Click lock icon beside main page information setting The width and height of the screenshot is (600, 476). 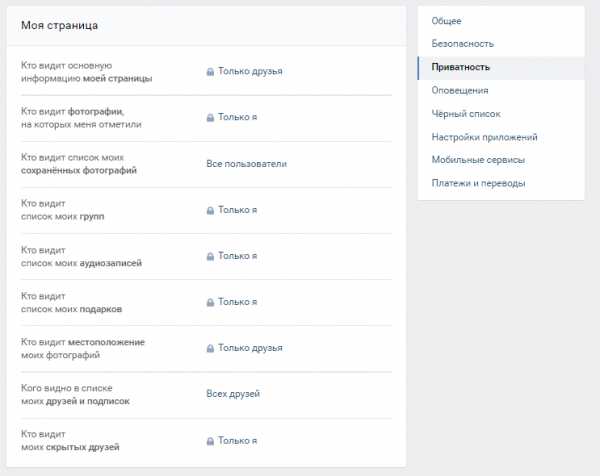pos(210,72)
